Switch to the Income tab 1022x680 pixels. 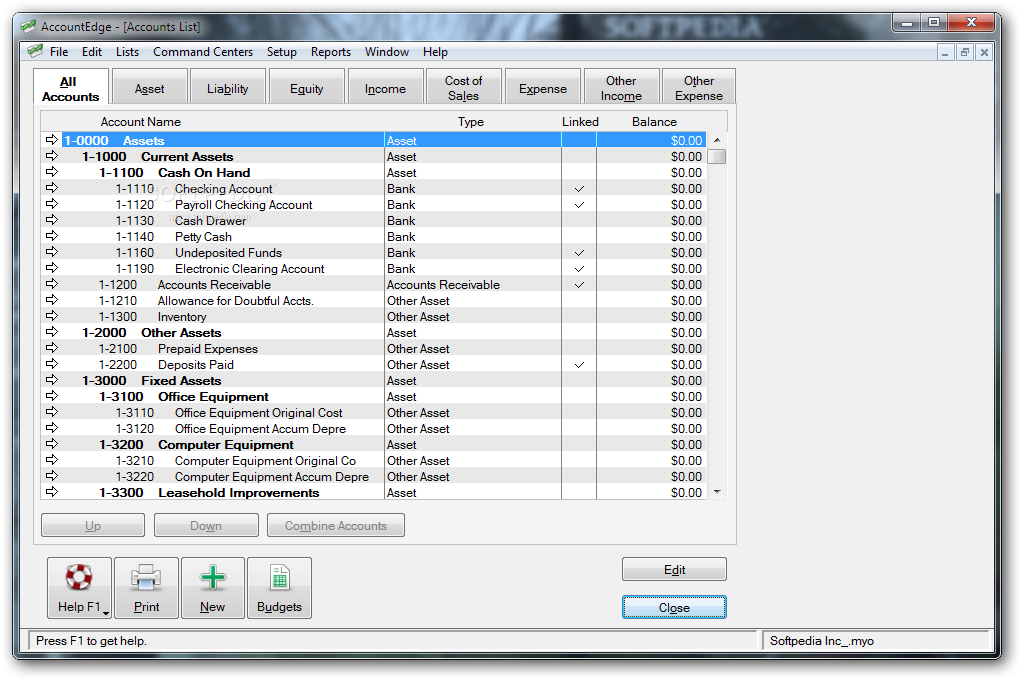tap(385, 88)
